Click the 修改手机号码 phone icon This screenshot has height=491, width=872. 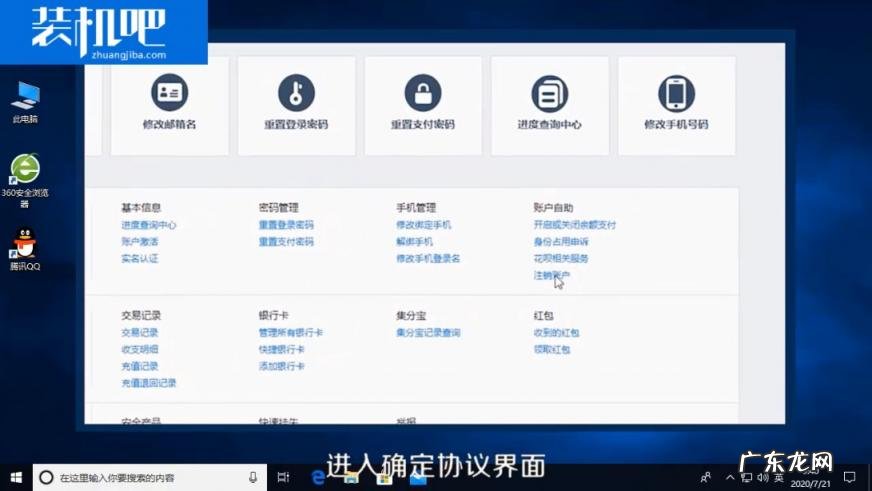point(676,93)
